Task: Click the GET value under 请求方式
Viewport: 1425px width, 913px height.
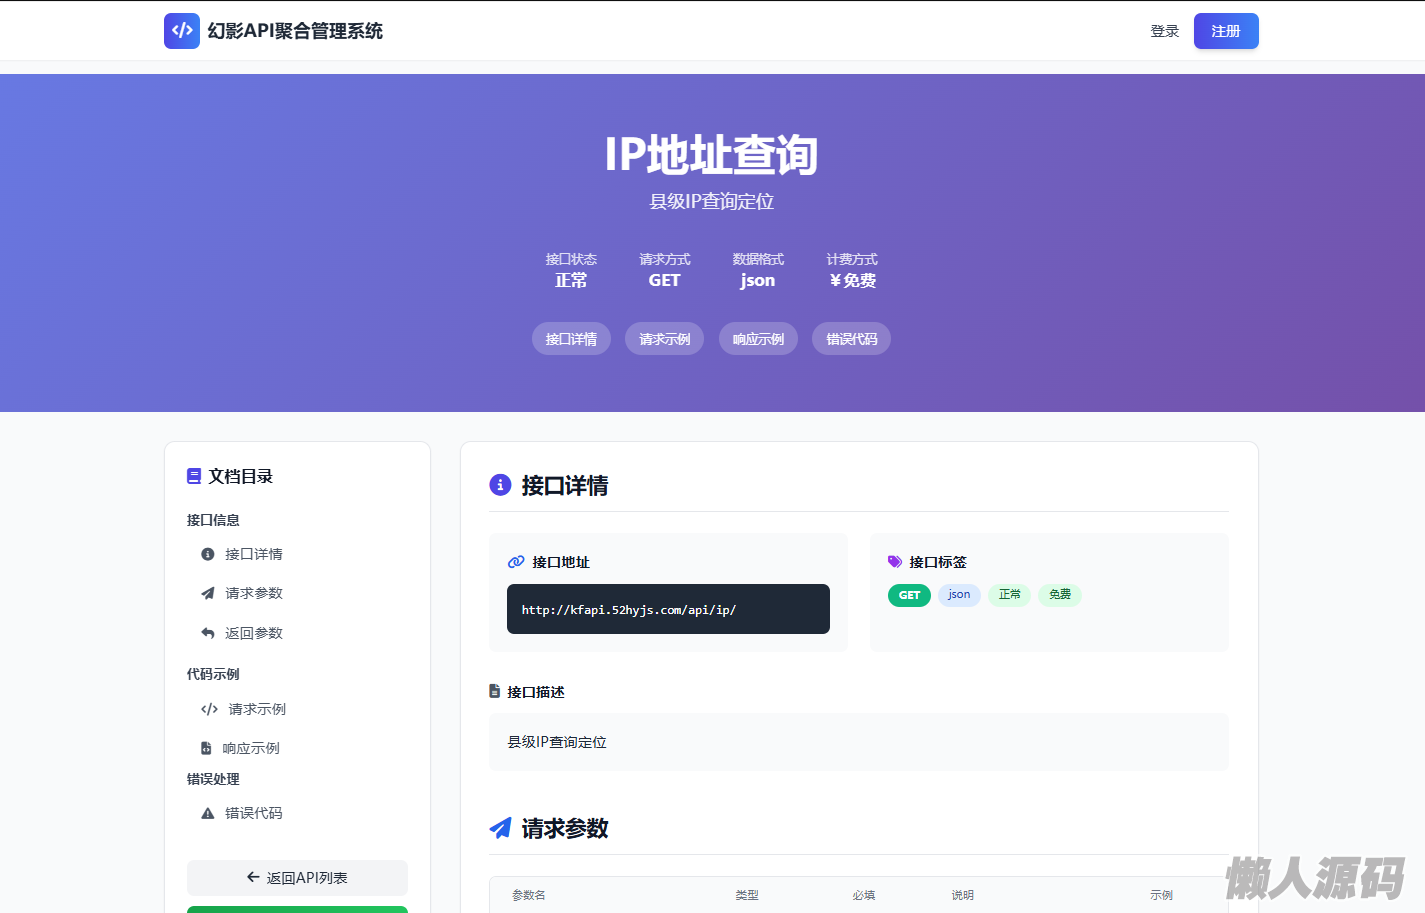Action: [665, 281]
